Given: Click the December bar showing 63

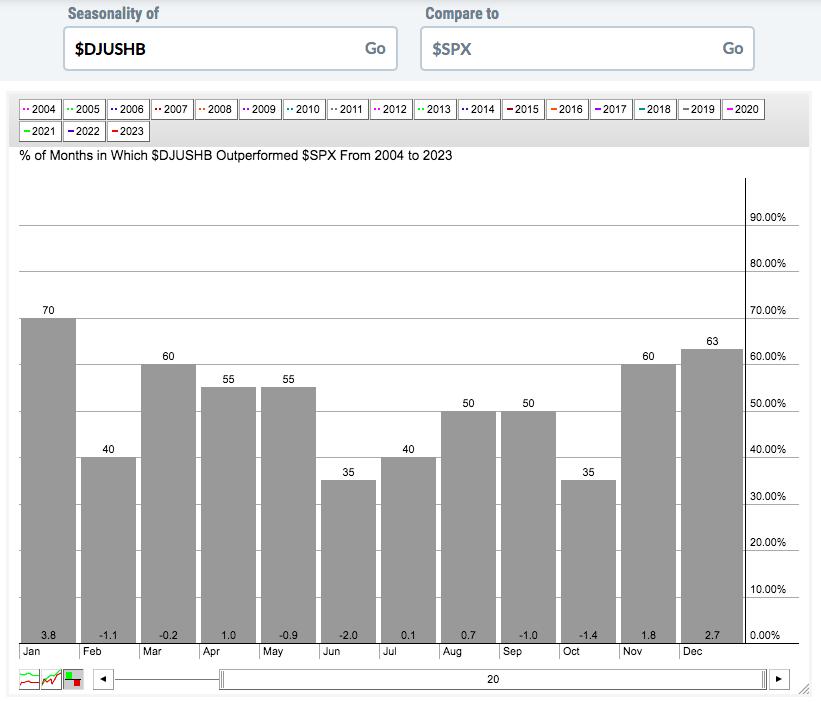Looking at the screenshot, I should coord(712,495).
